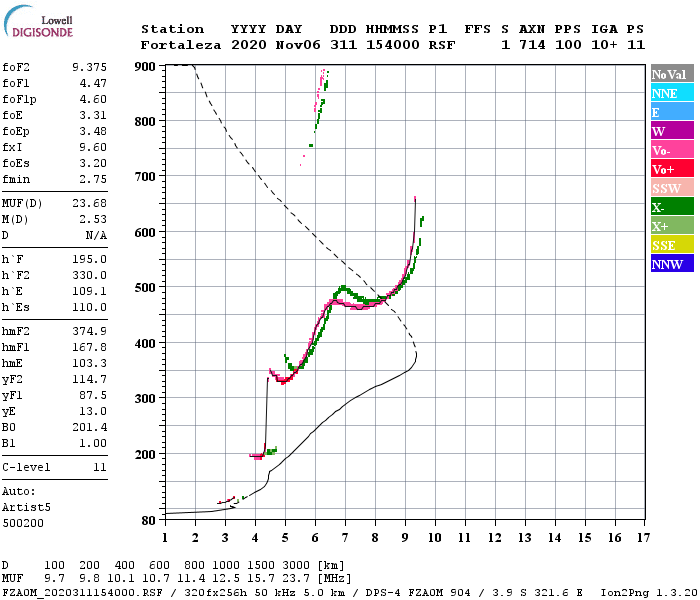Click the foE value 3.31
700x600 pixels.
pos(93,115)
